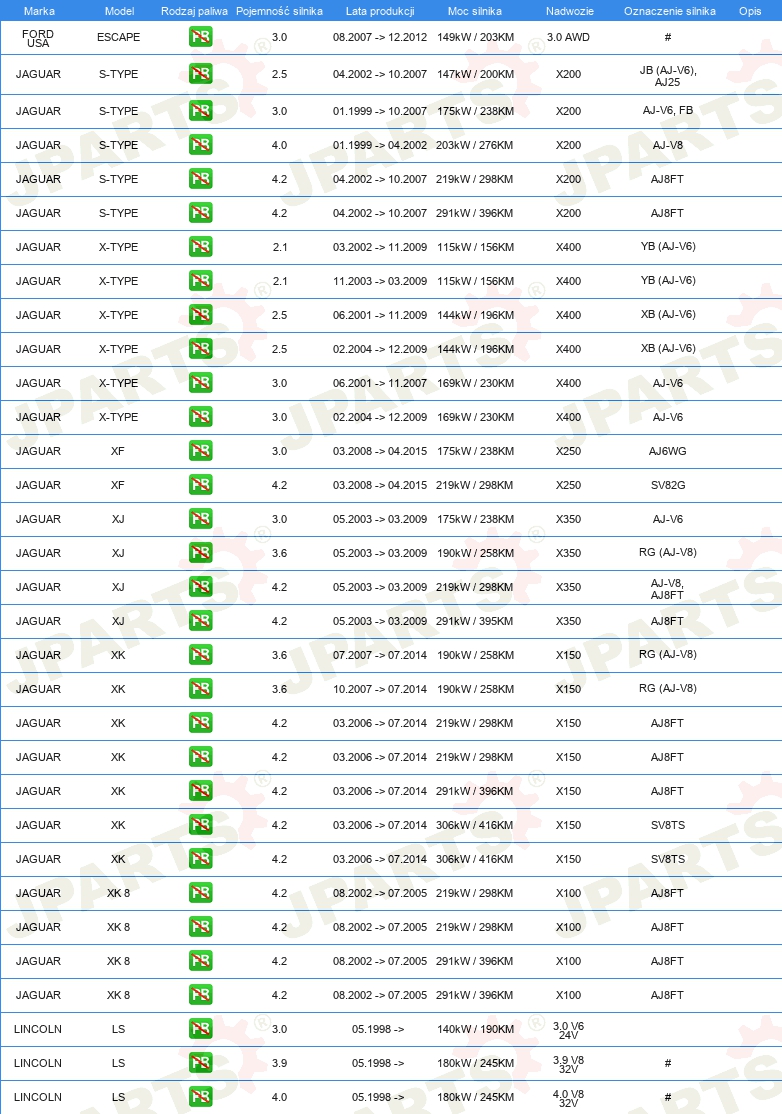Click the Lata produkcji column header
The image size is (782, 1114).
tap(380, 11)
